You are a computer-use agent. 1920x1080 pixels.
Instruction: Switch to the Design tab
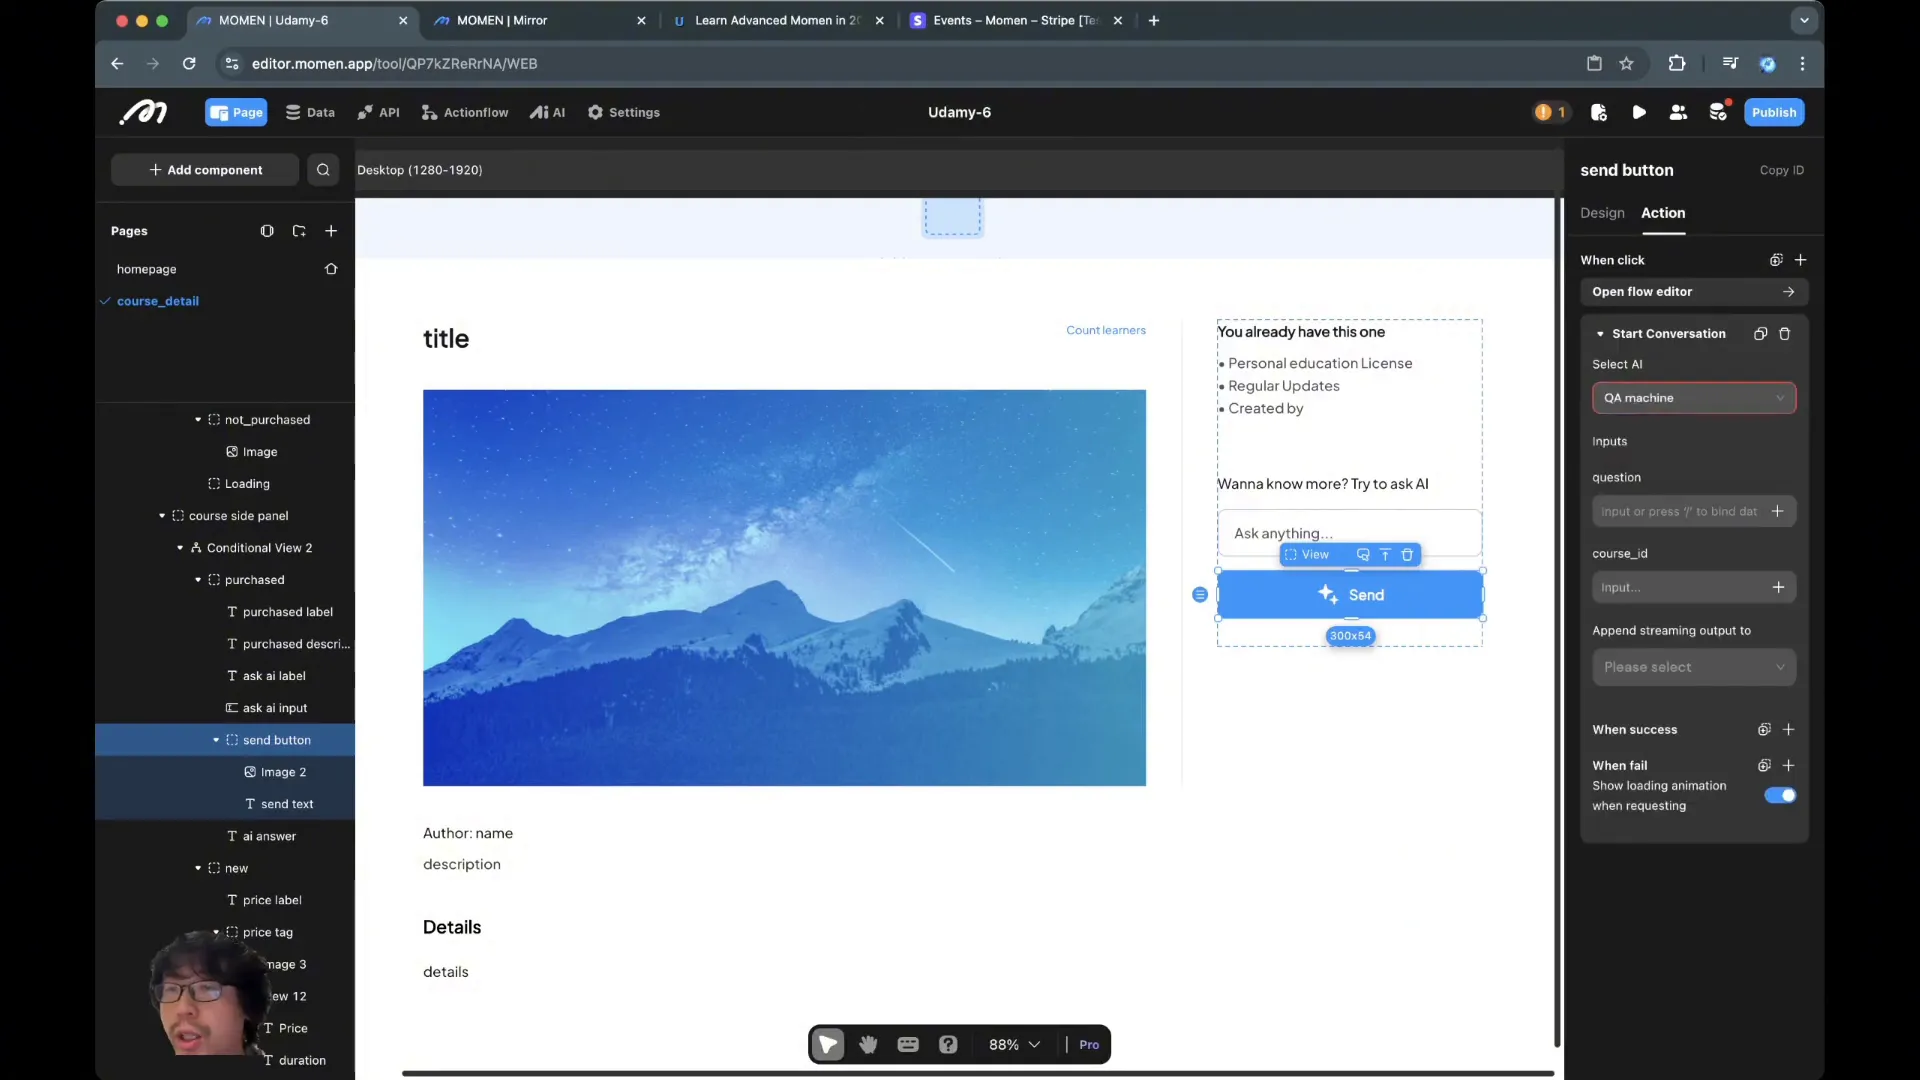tap(1602, 213)
